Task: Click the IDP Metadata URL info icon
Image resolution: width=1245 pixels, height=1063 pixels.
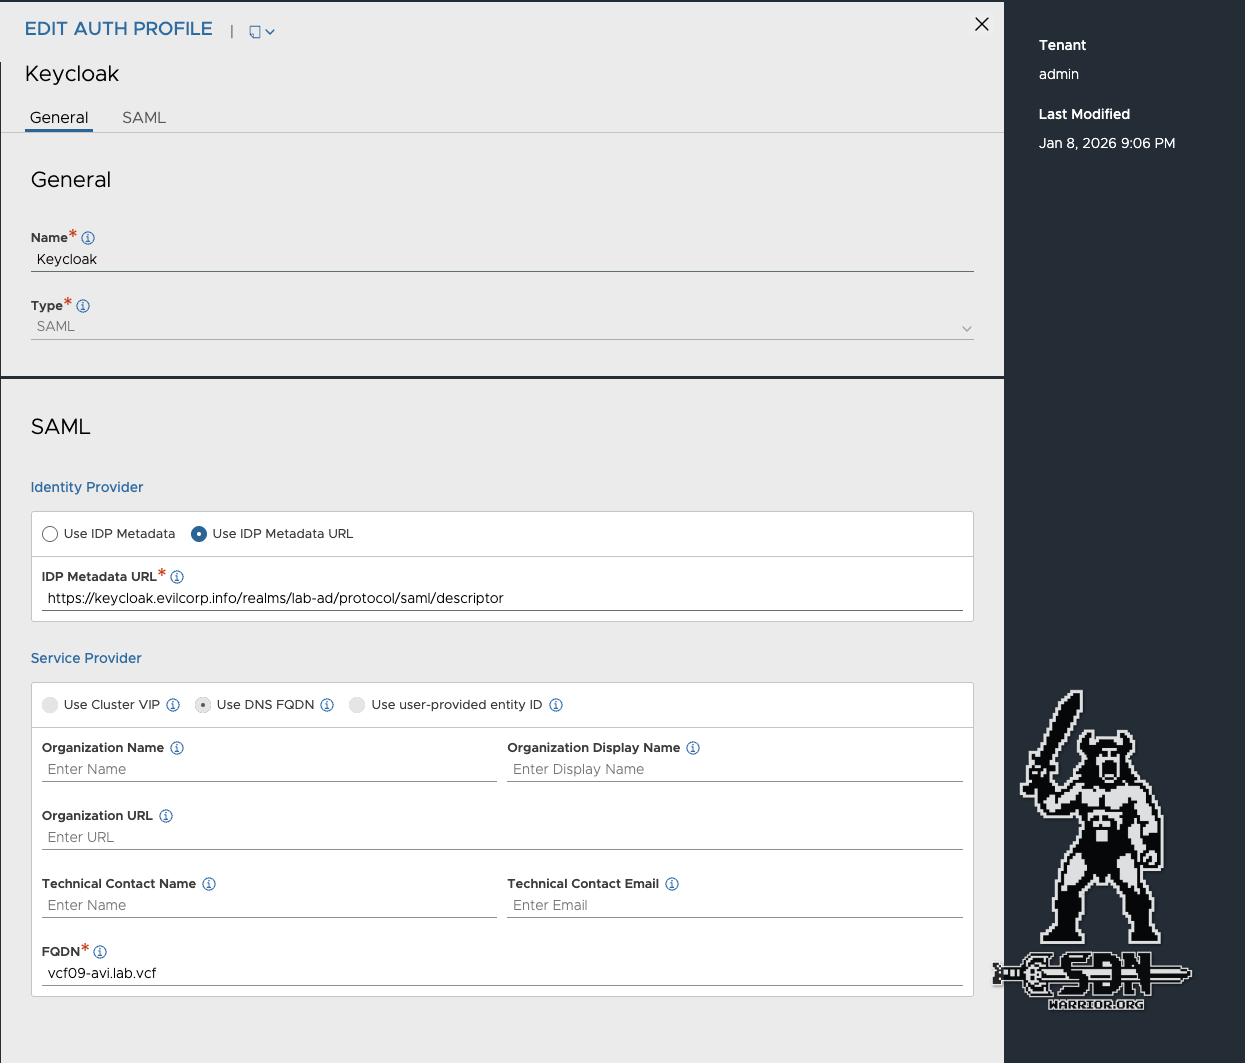Action: tap(177, 577)
